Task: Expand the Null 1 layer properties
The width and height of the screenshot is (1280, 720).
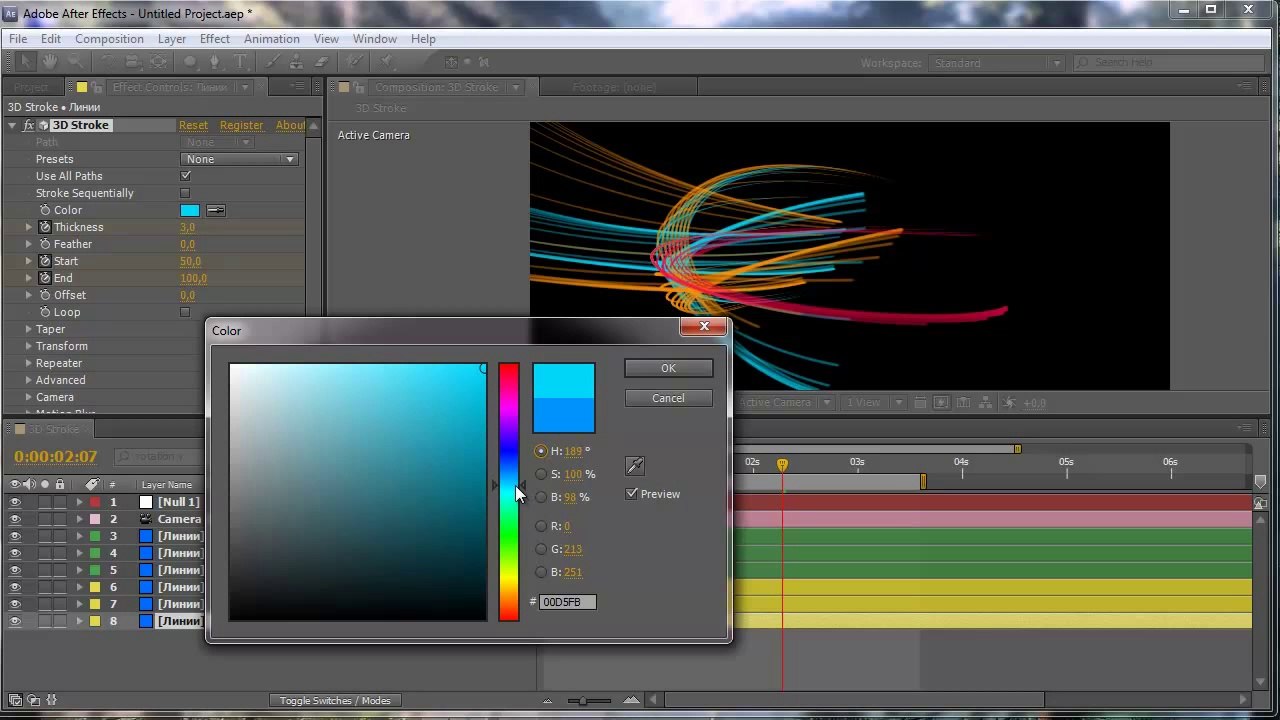Action: click(x=79, y=502)
